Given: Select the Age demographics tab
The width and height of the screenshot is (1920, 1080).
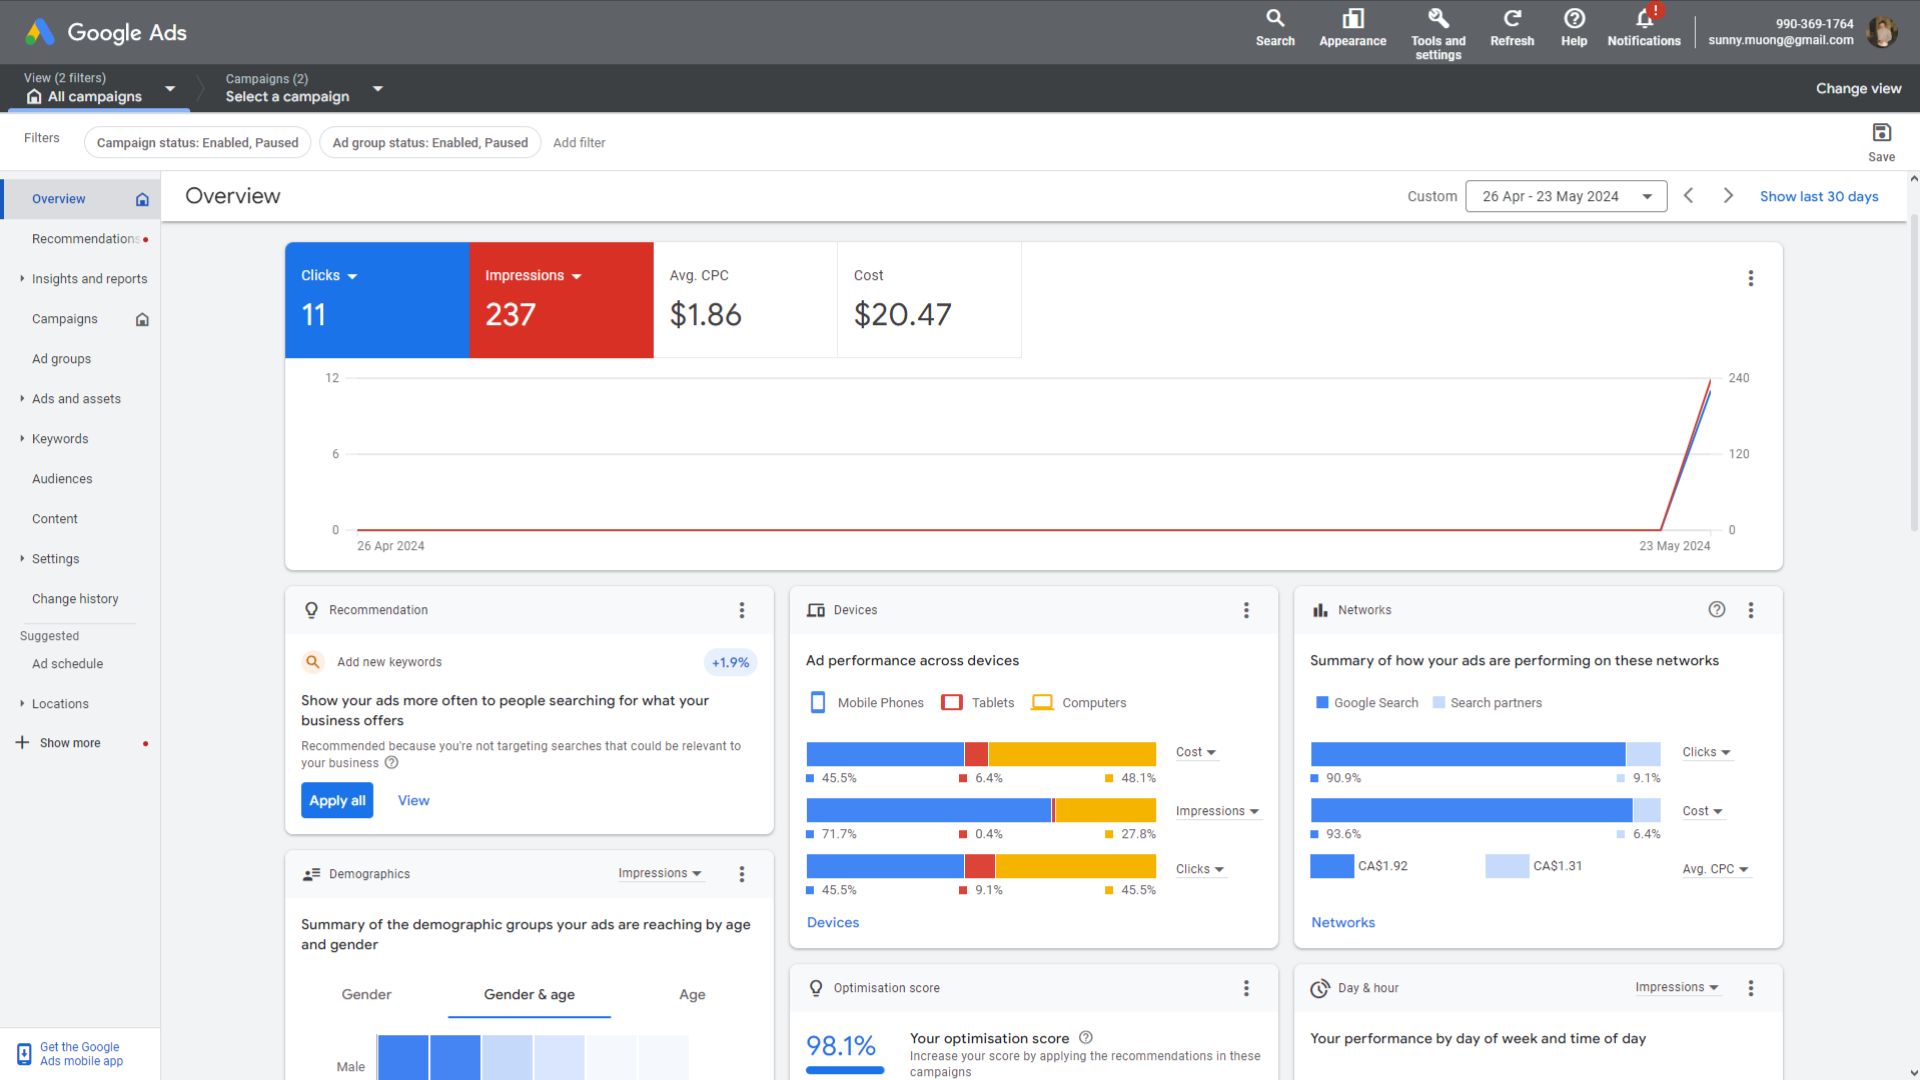Looking at the screenshot, I should 692,994.
